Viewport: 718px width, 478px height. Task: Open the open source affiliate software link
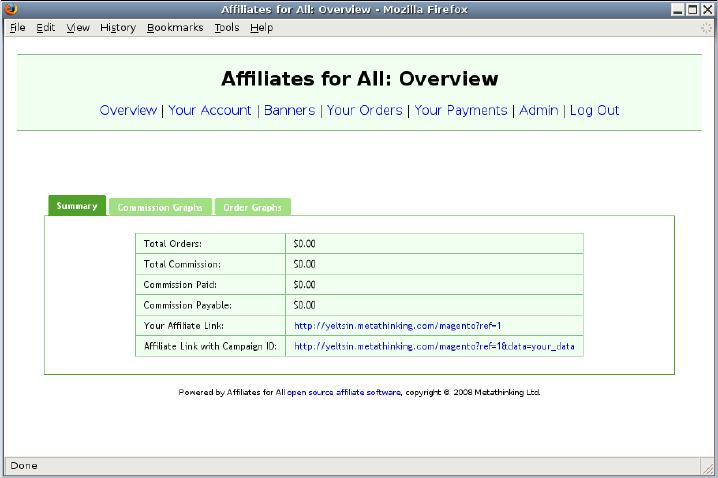(344, 392)
